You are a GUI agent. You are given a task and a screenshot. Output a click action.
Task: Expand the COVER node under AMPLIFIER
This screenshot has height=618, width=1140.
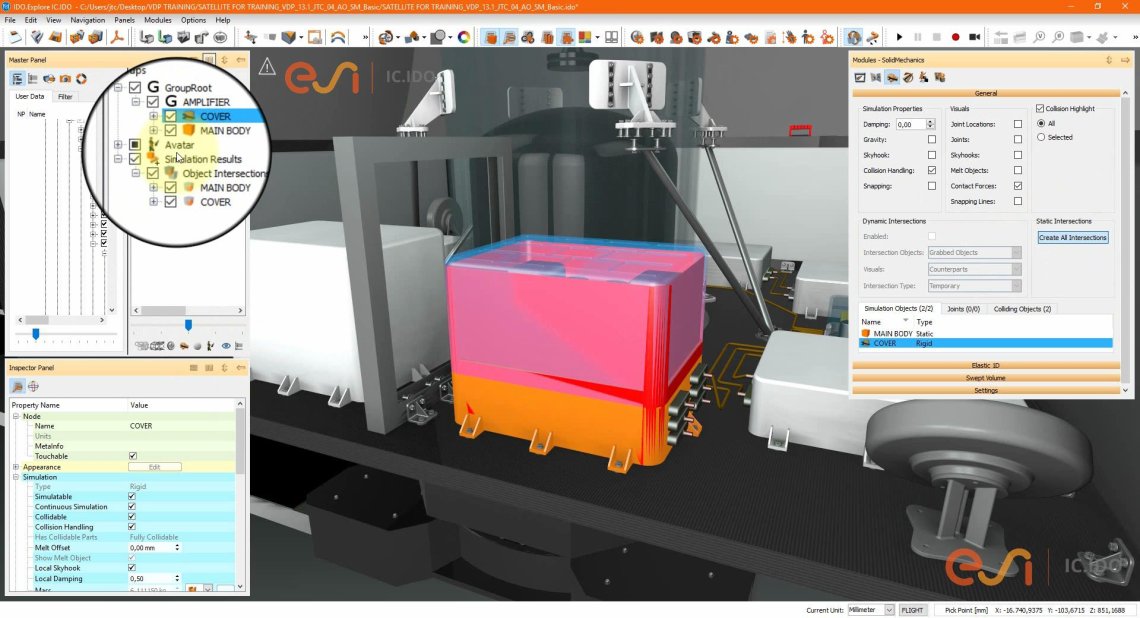pyautogui.click(x=153, y=116)
